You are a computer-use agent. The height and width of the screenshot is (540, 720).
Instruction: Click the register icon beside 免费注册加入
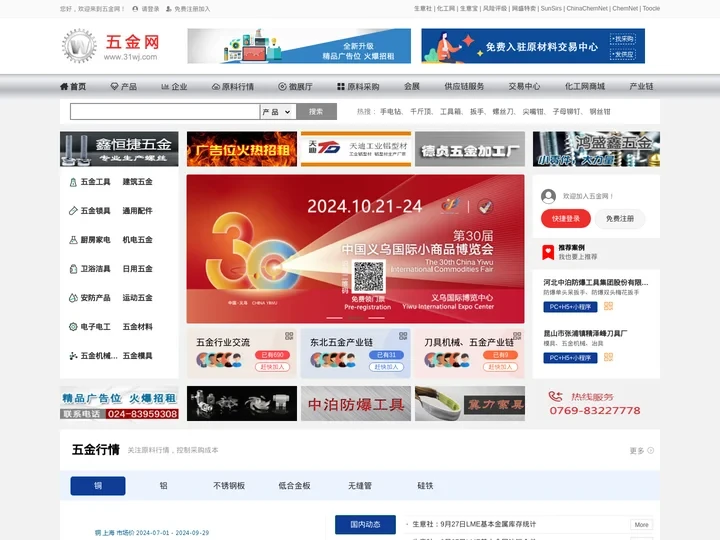click(x=169, y=9)
